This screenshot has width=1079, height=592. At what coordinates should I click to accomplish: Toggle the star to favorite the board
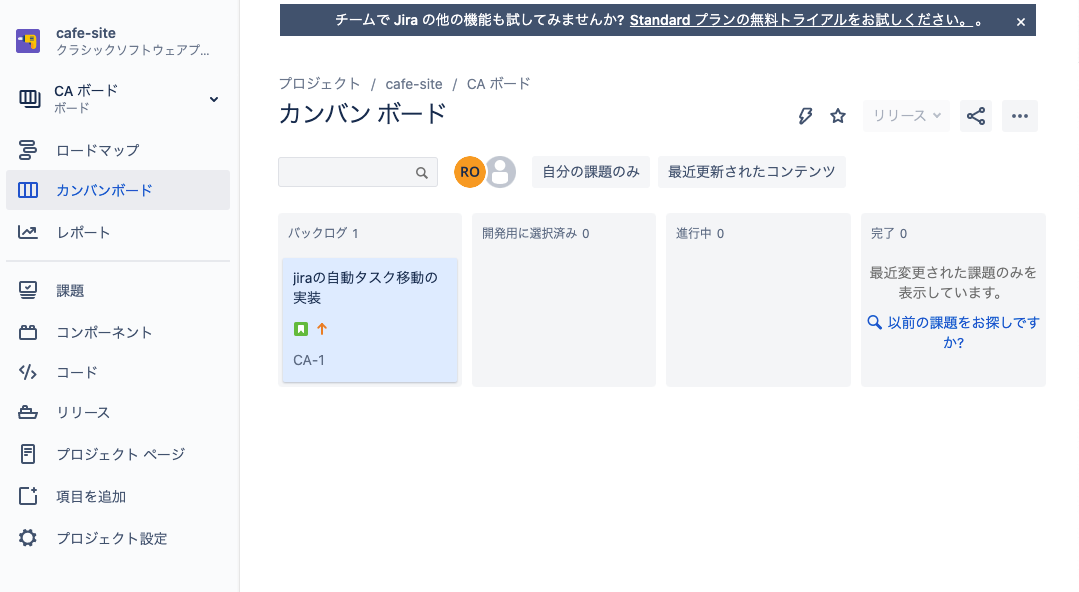pyautogui.click(x=838, y=116)
